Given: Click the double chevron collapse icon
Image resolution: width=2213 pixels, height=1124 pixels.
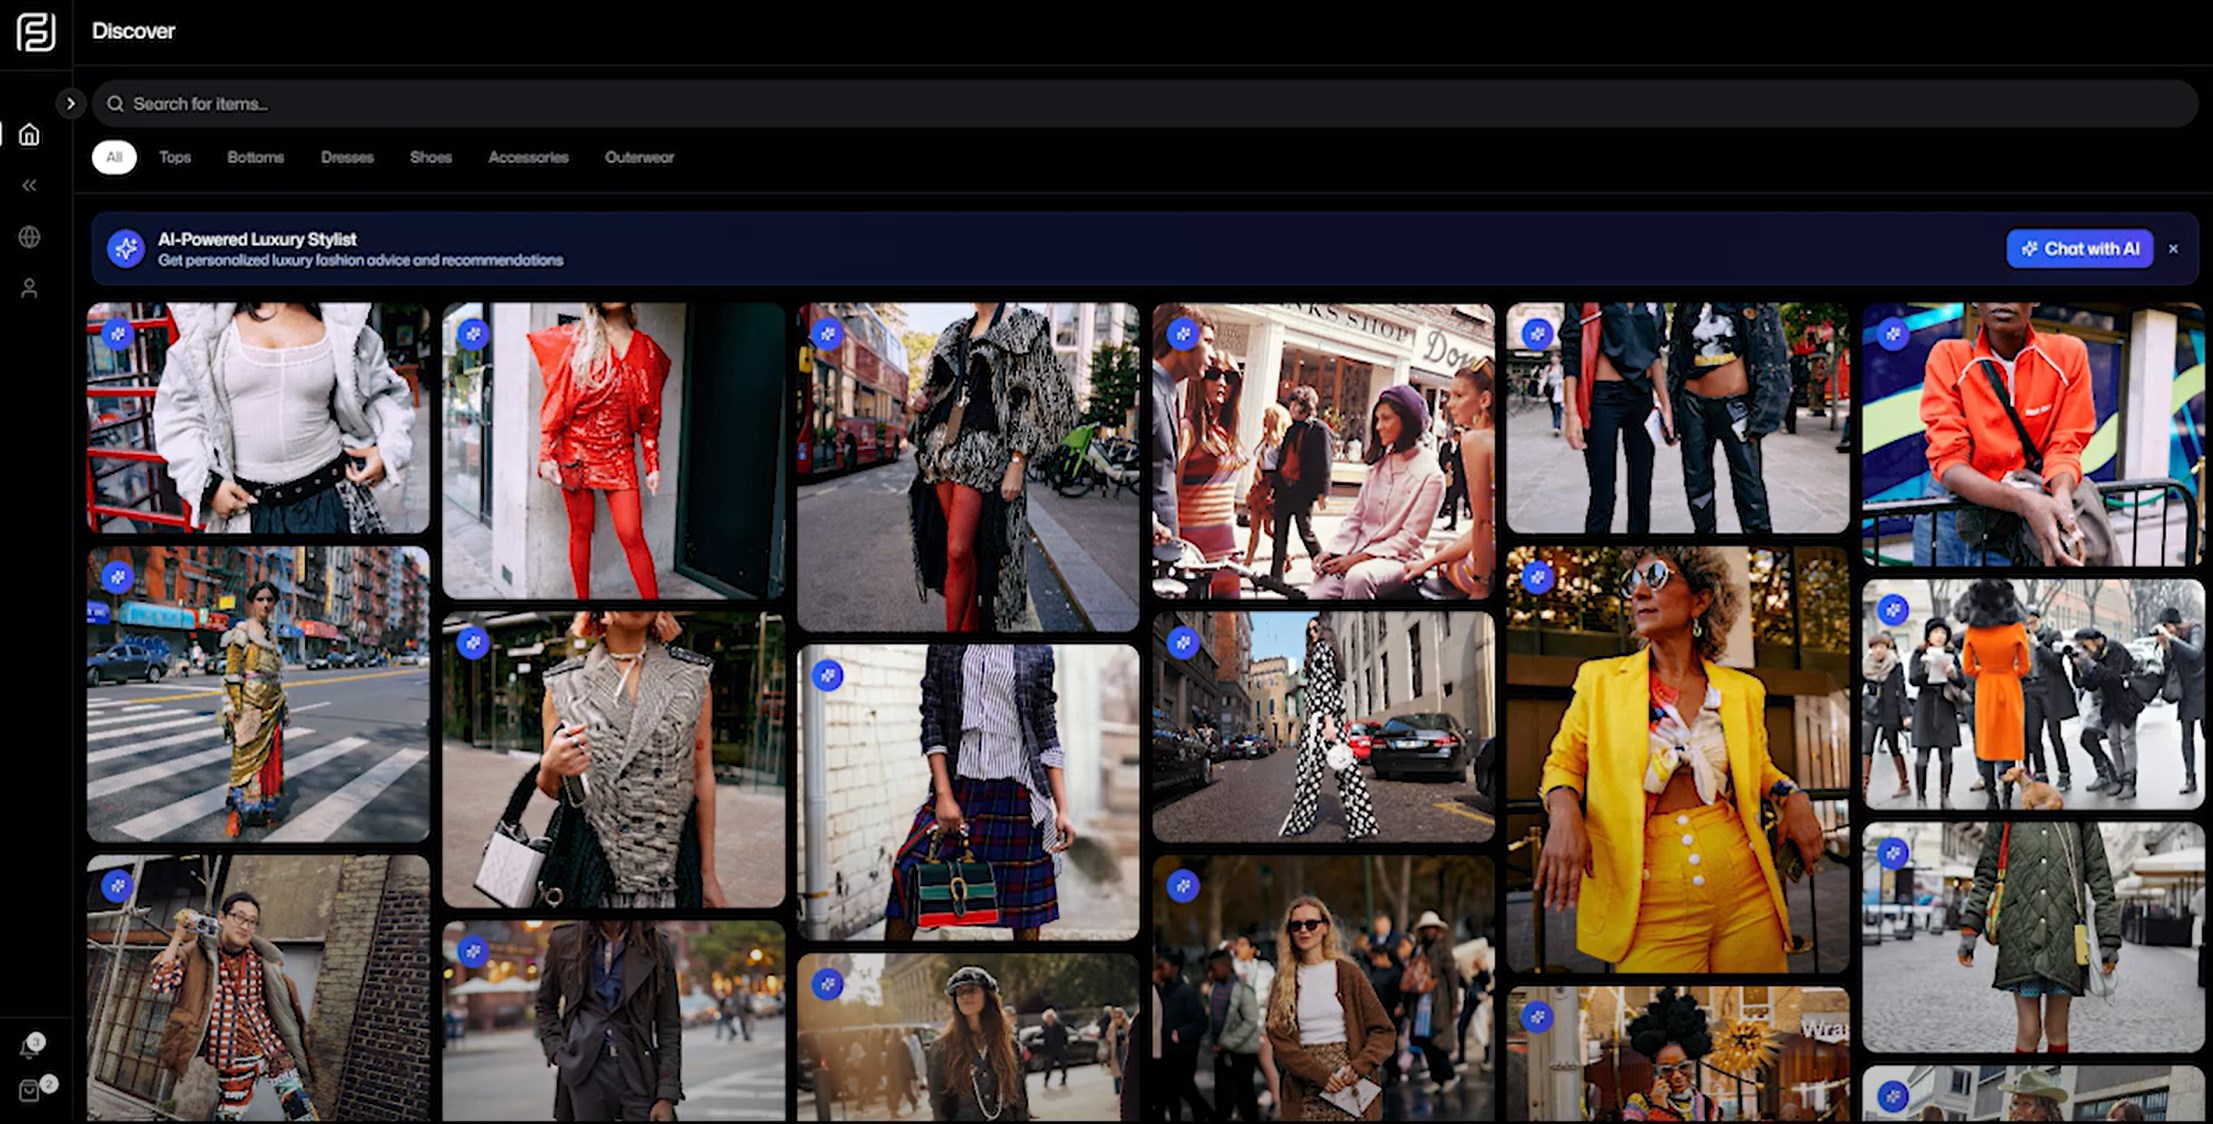Looking at the screenshot, I should [x=29, y=185].
